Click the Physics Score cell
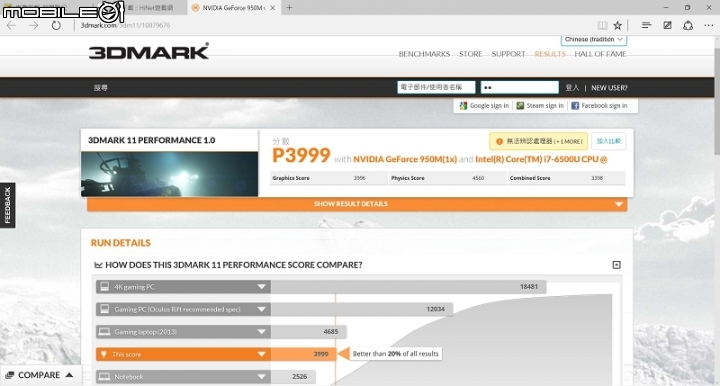Image resolution: width=720 pixels, height=386 pixels. [x=448, y=178]
